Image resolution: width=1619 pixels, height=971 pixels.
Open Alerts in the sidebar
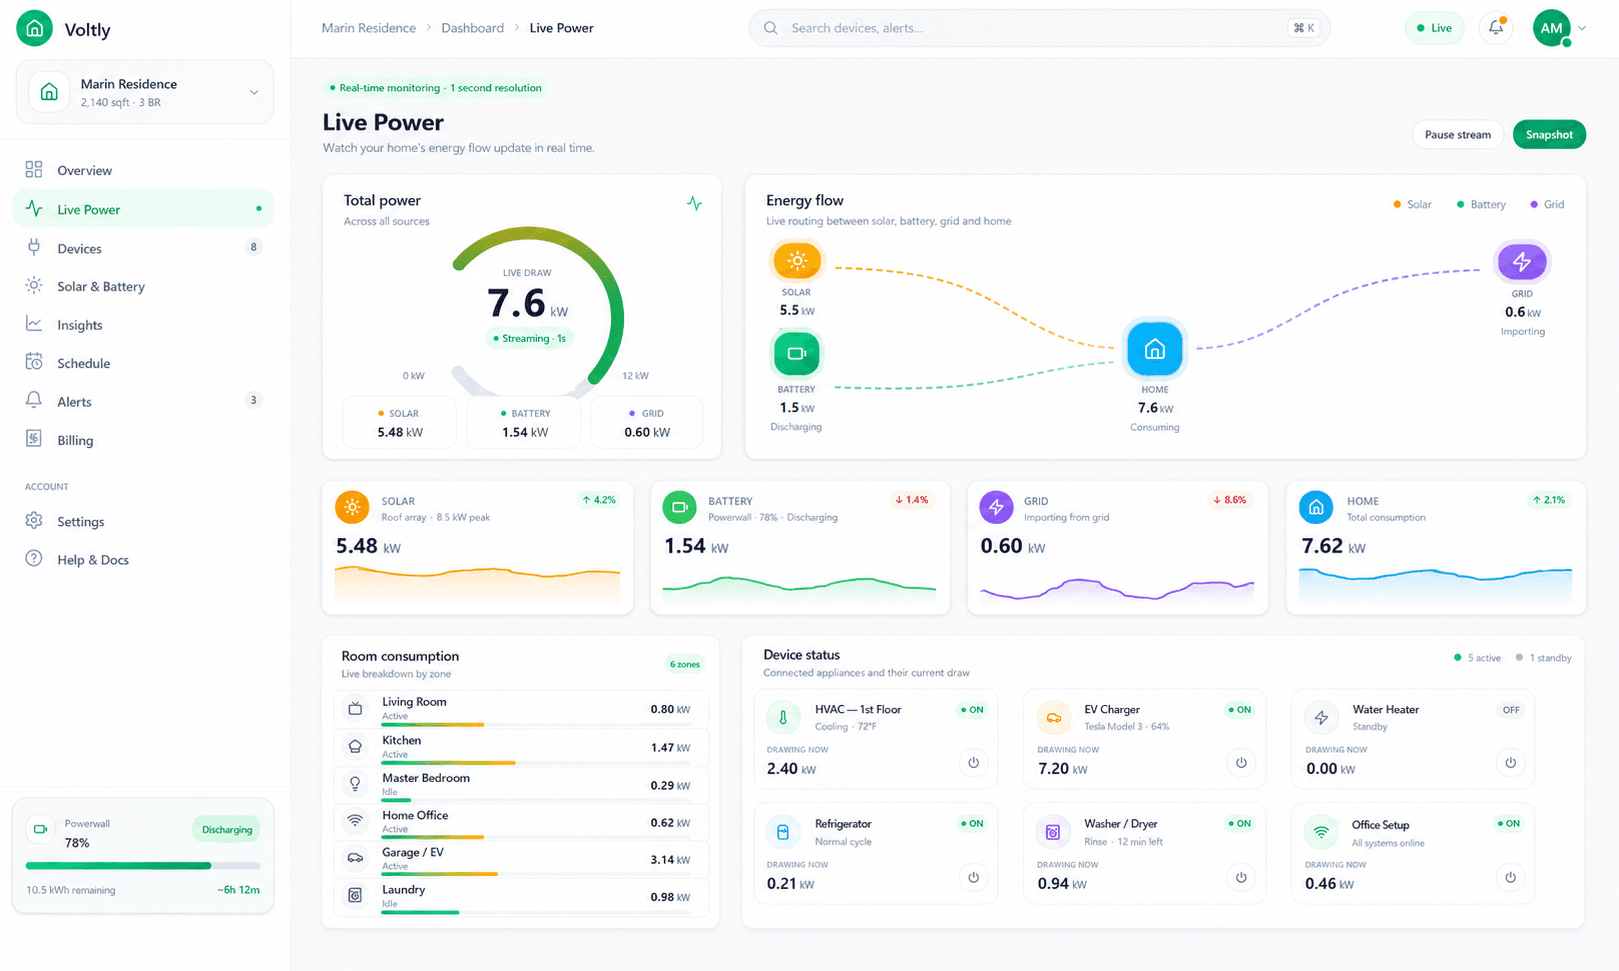pyautogui.click(x=143, y=401)
